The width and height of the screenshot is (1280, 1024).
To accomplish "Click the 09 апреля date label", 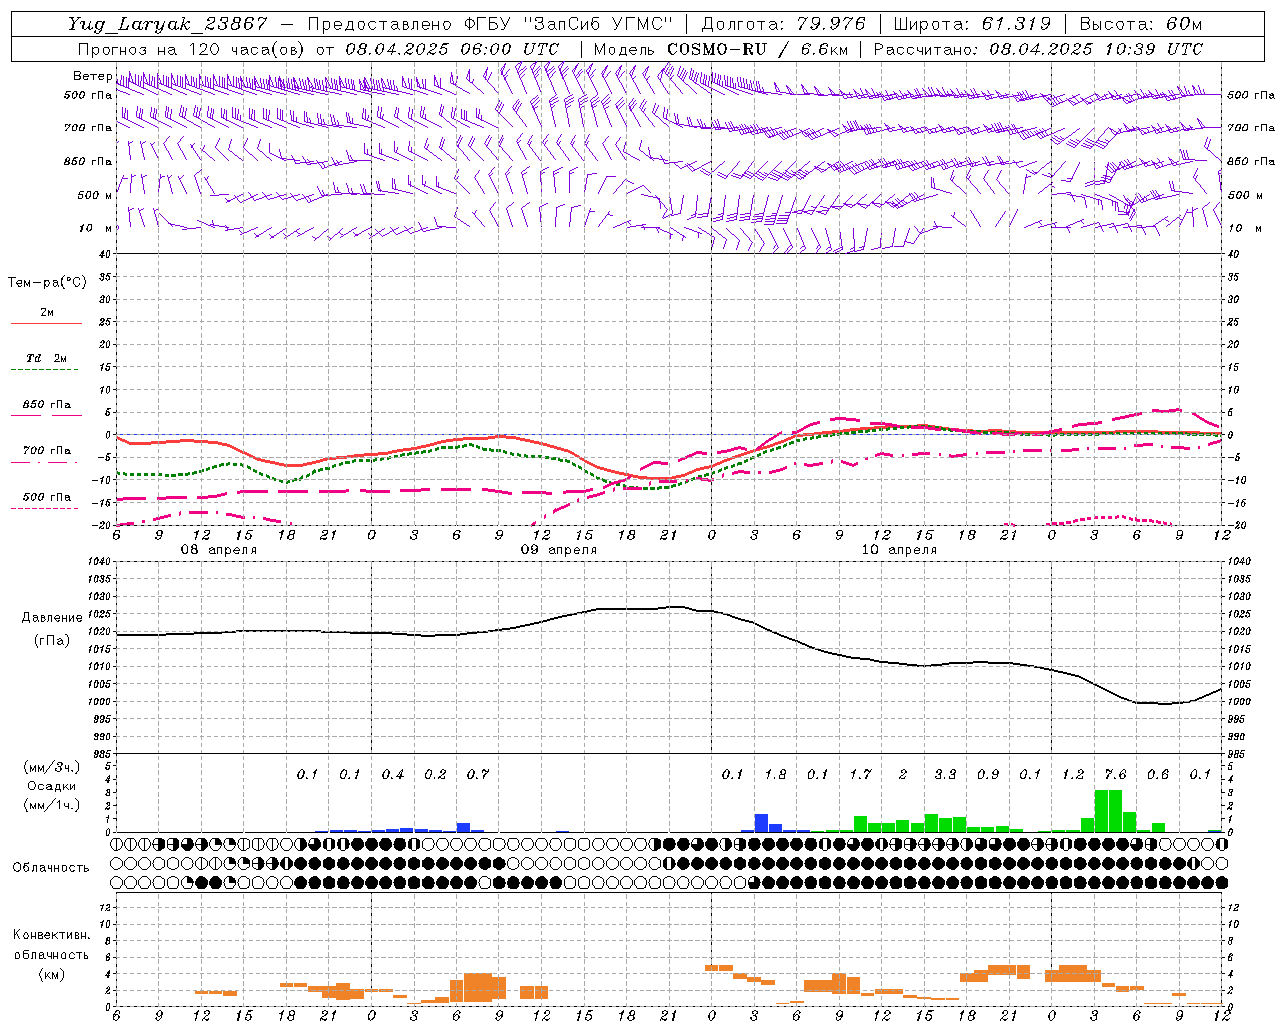I will coord(558,550).
